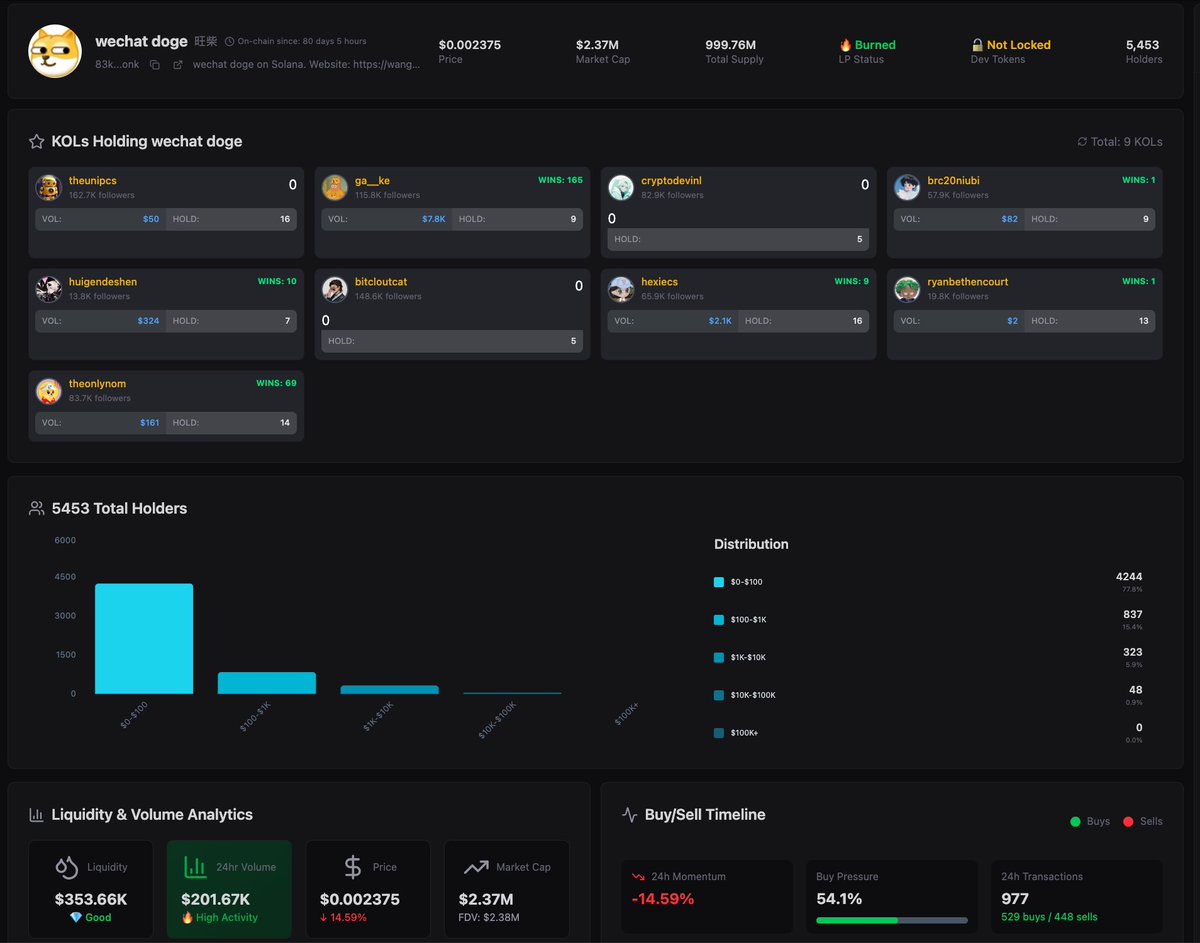Screen dimensions: 1200x943
Task: Click the $10K-$100K legend color swatch
Action: [719, 695]
